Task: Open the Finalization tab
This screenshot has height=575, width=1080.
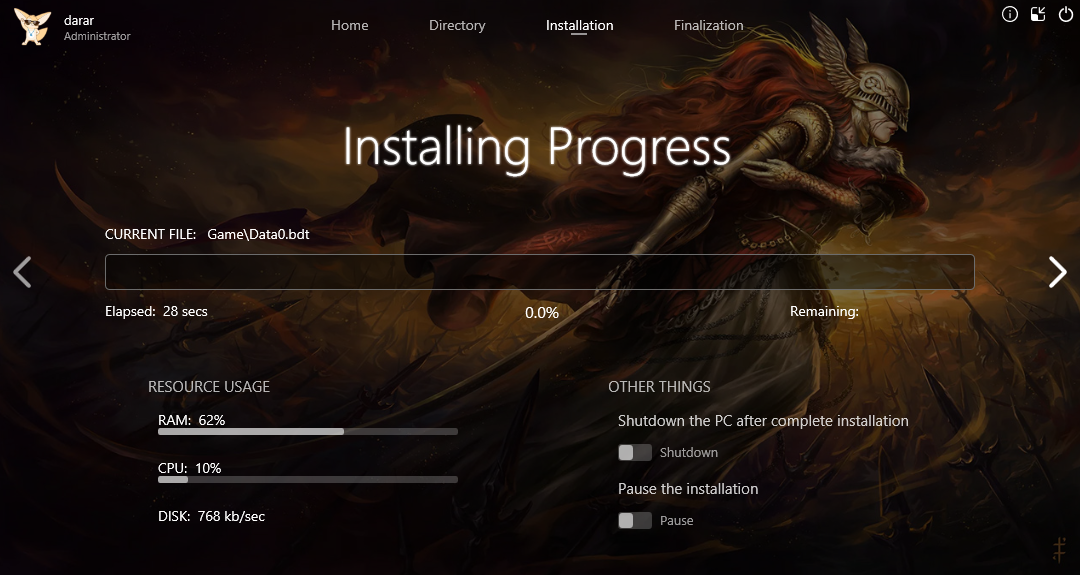Action: pos(708,25)
